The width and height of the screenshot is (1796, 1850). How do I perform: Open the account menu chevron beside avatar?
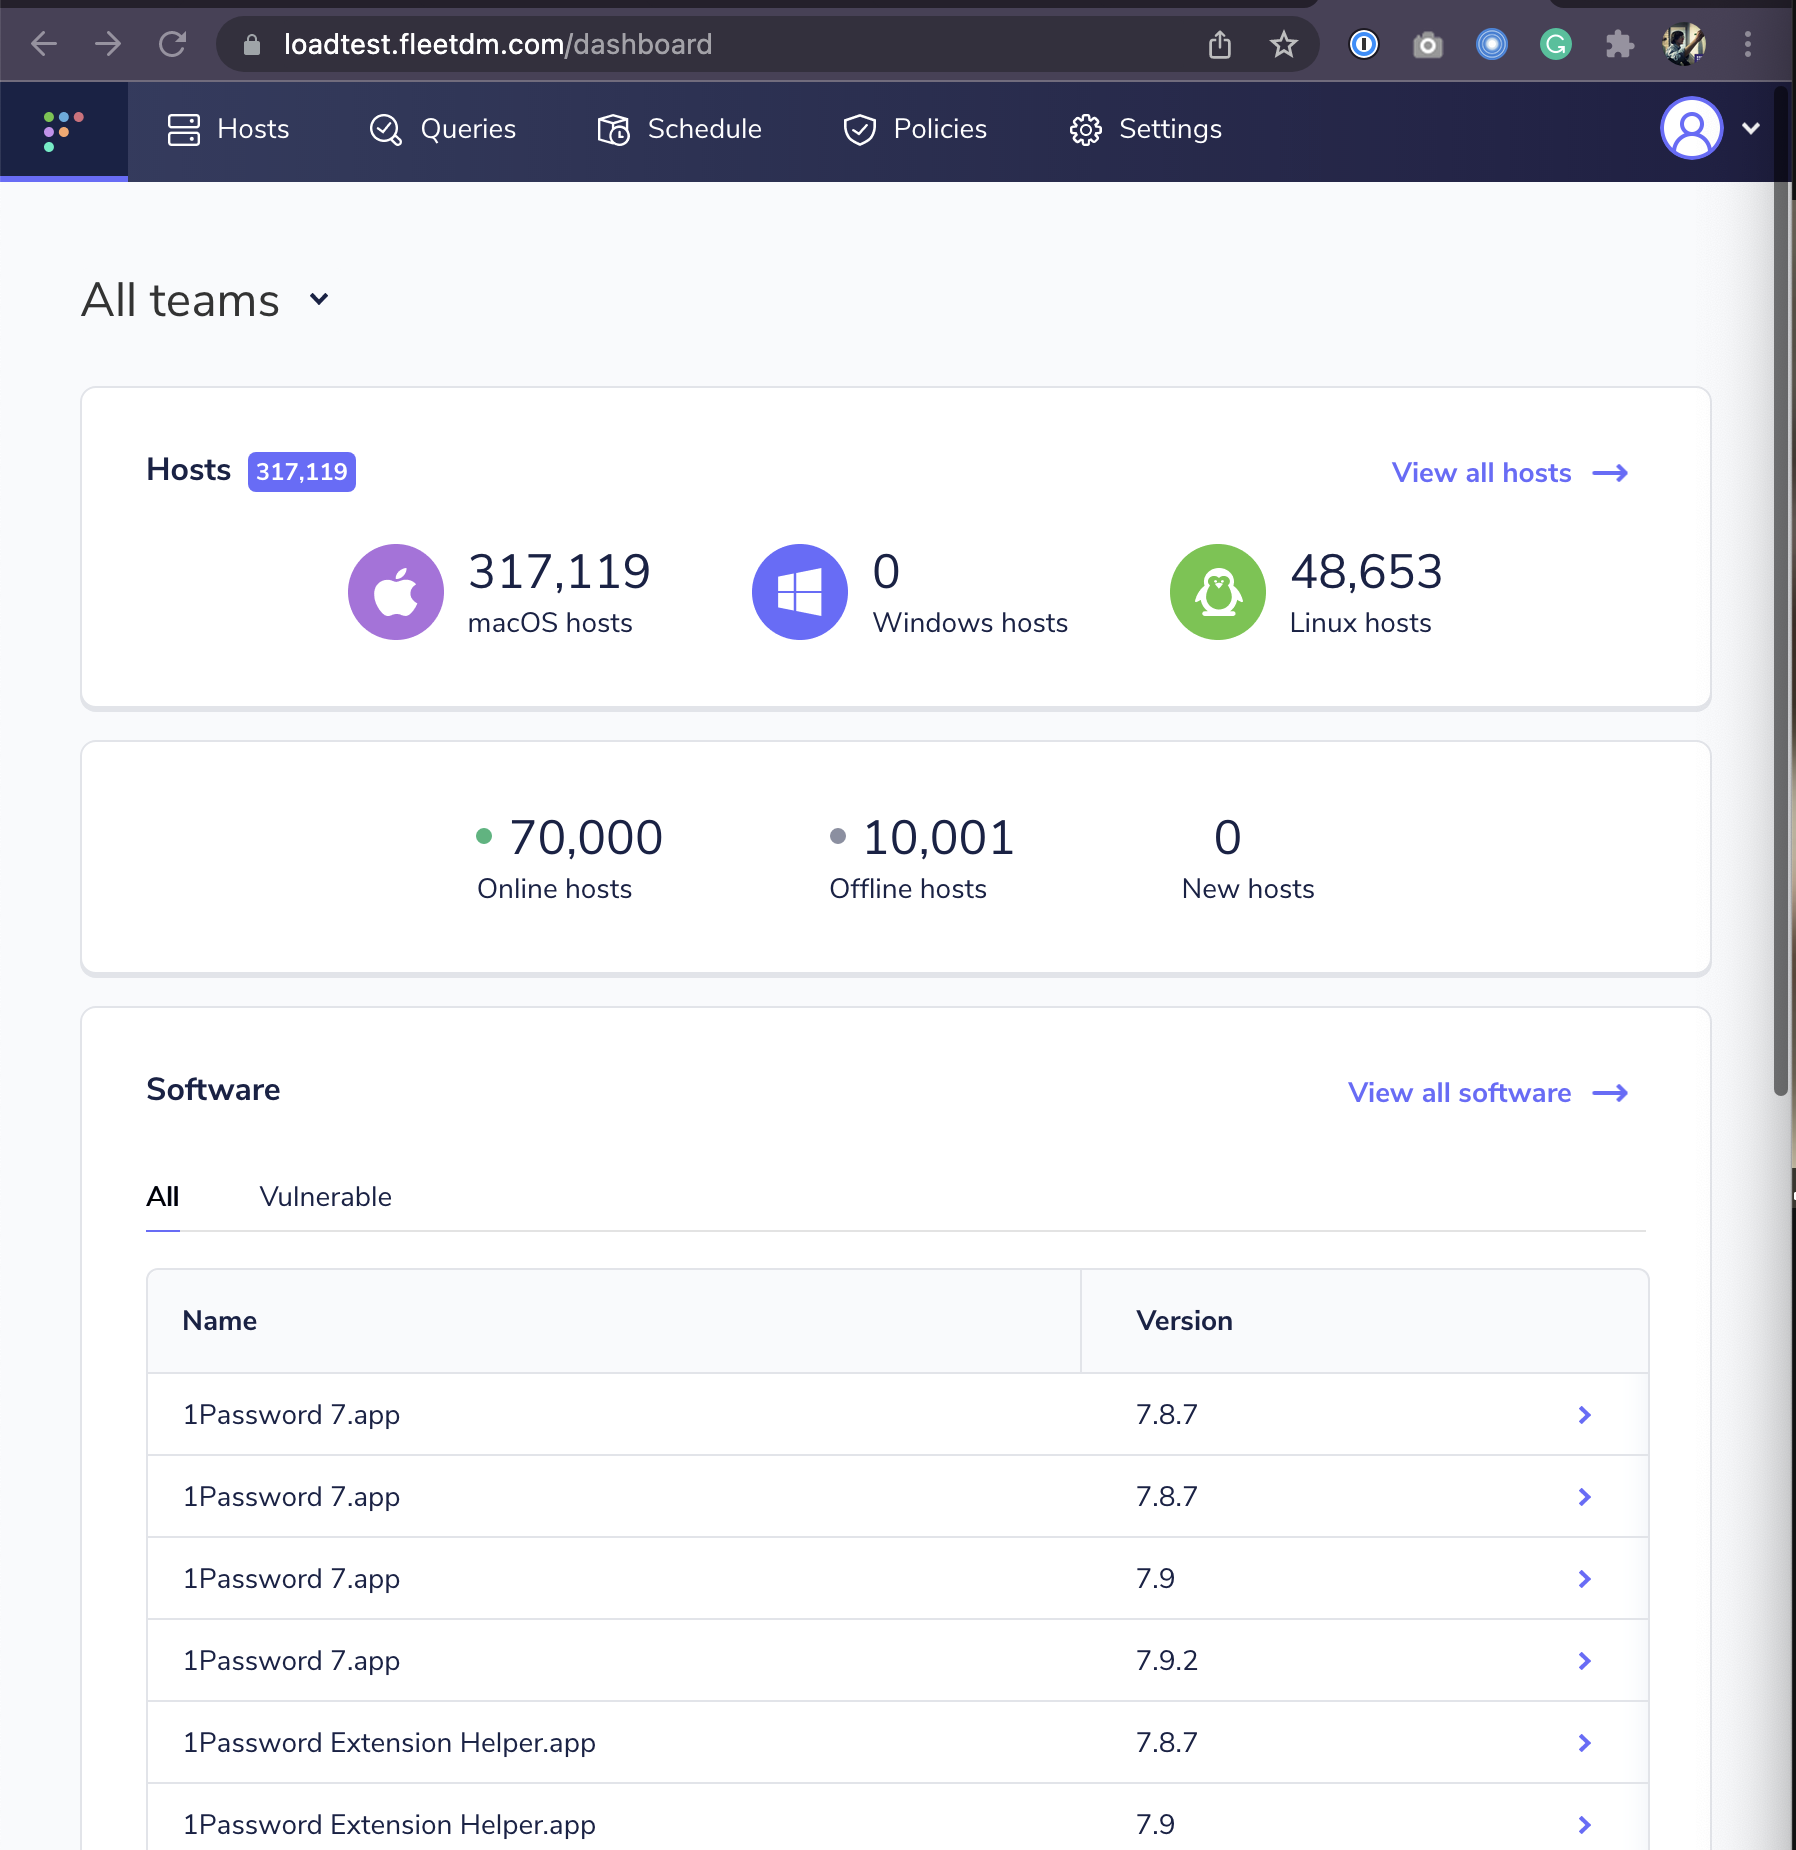1752,128
